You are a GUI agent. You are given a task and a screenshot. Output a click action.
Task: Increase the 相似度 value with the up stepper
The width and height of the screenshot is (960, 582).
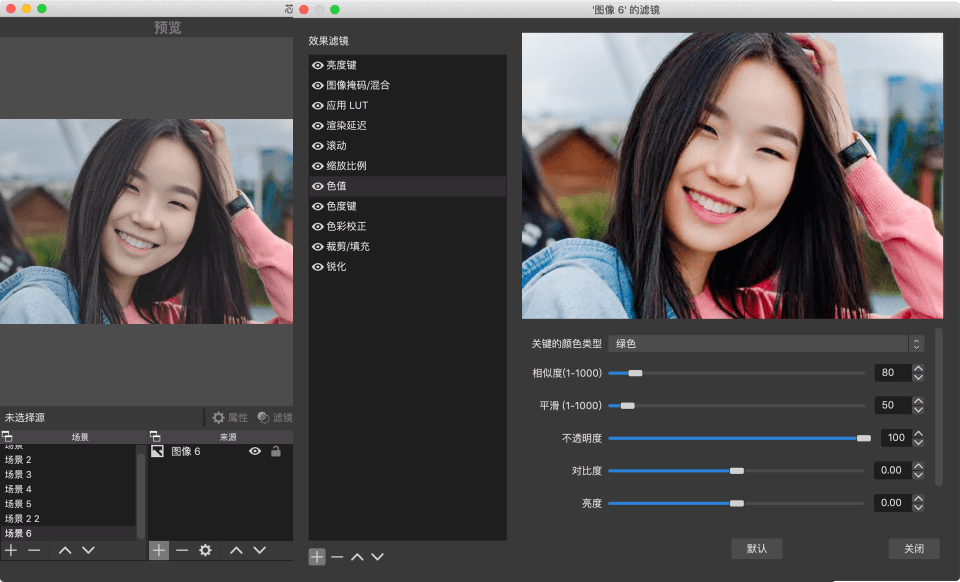click(x=918, y=369)
